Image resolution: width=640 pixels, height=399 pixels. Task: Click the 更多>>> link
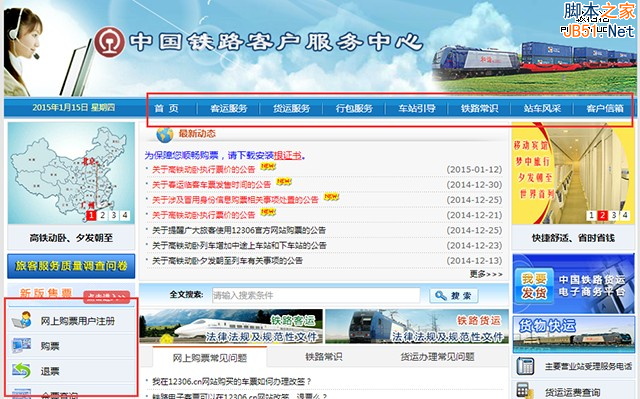point(486,274)
